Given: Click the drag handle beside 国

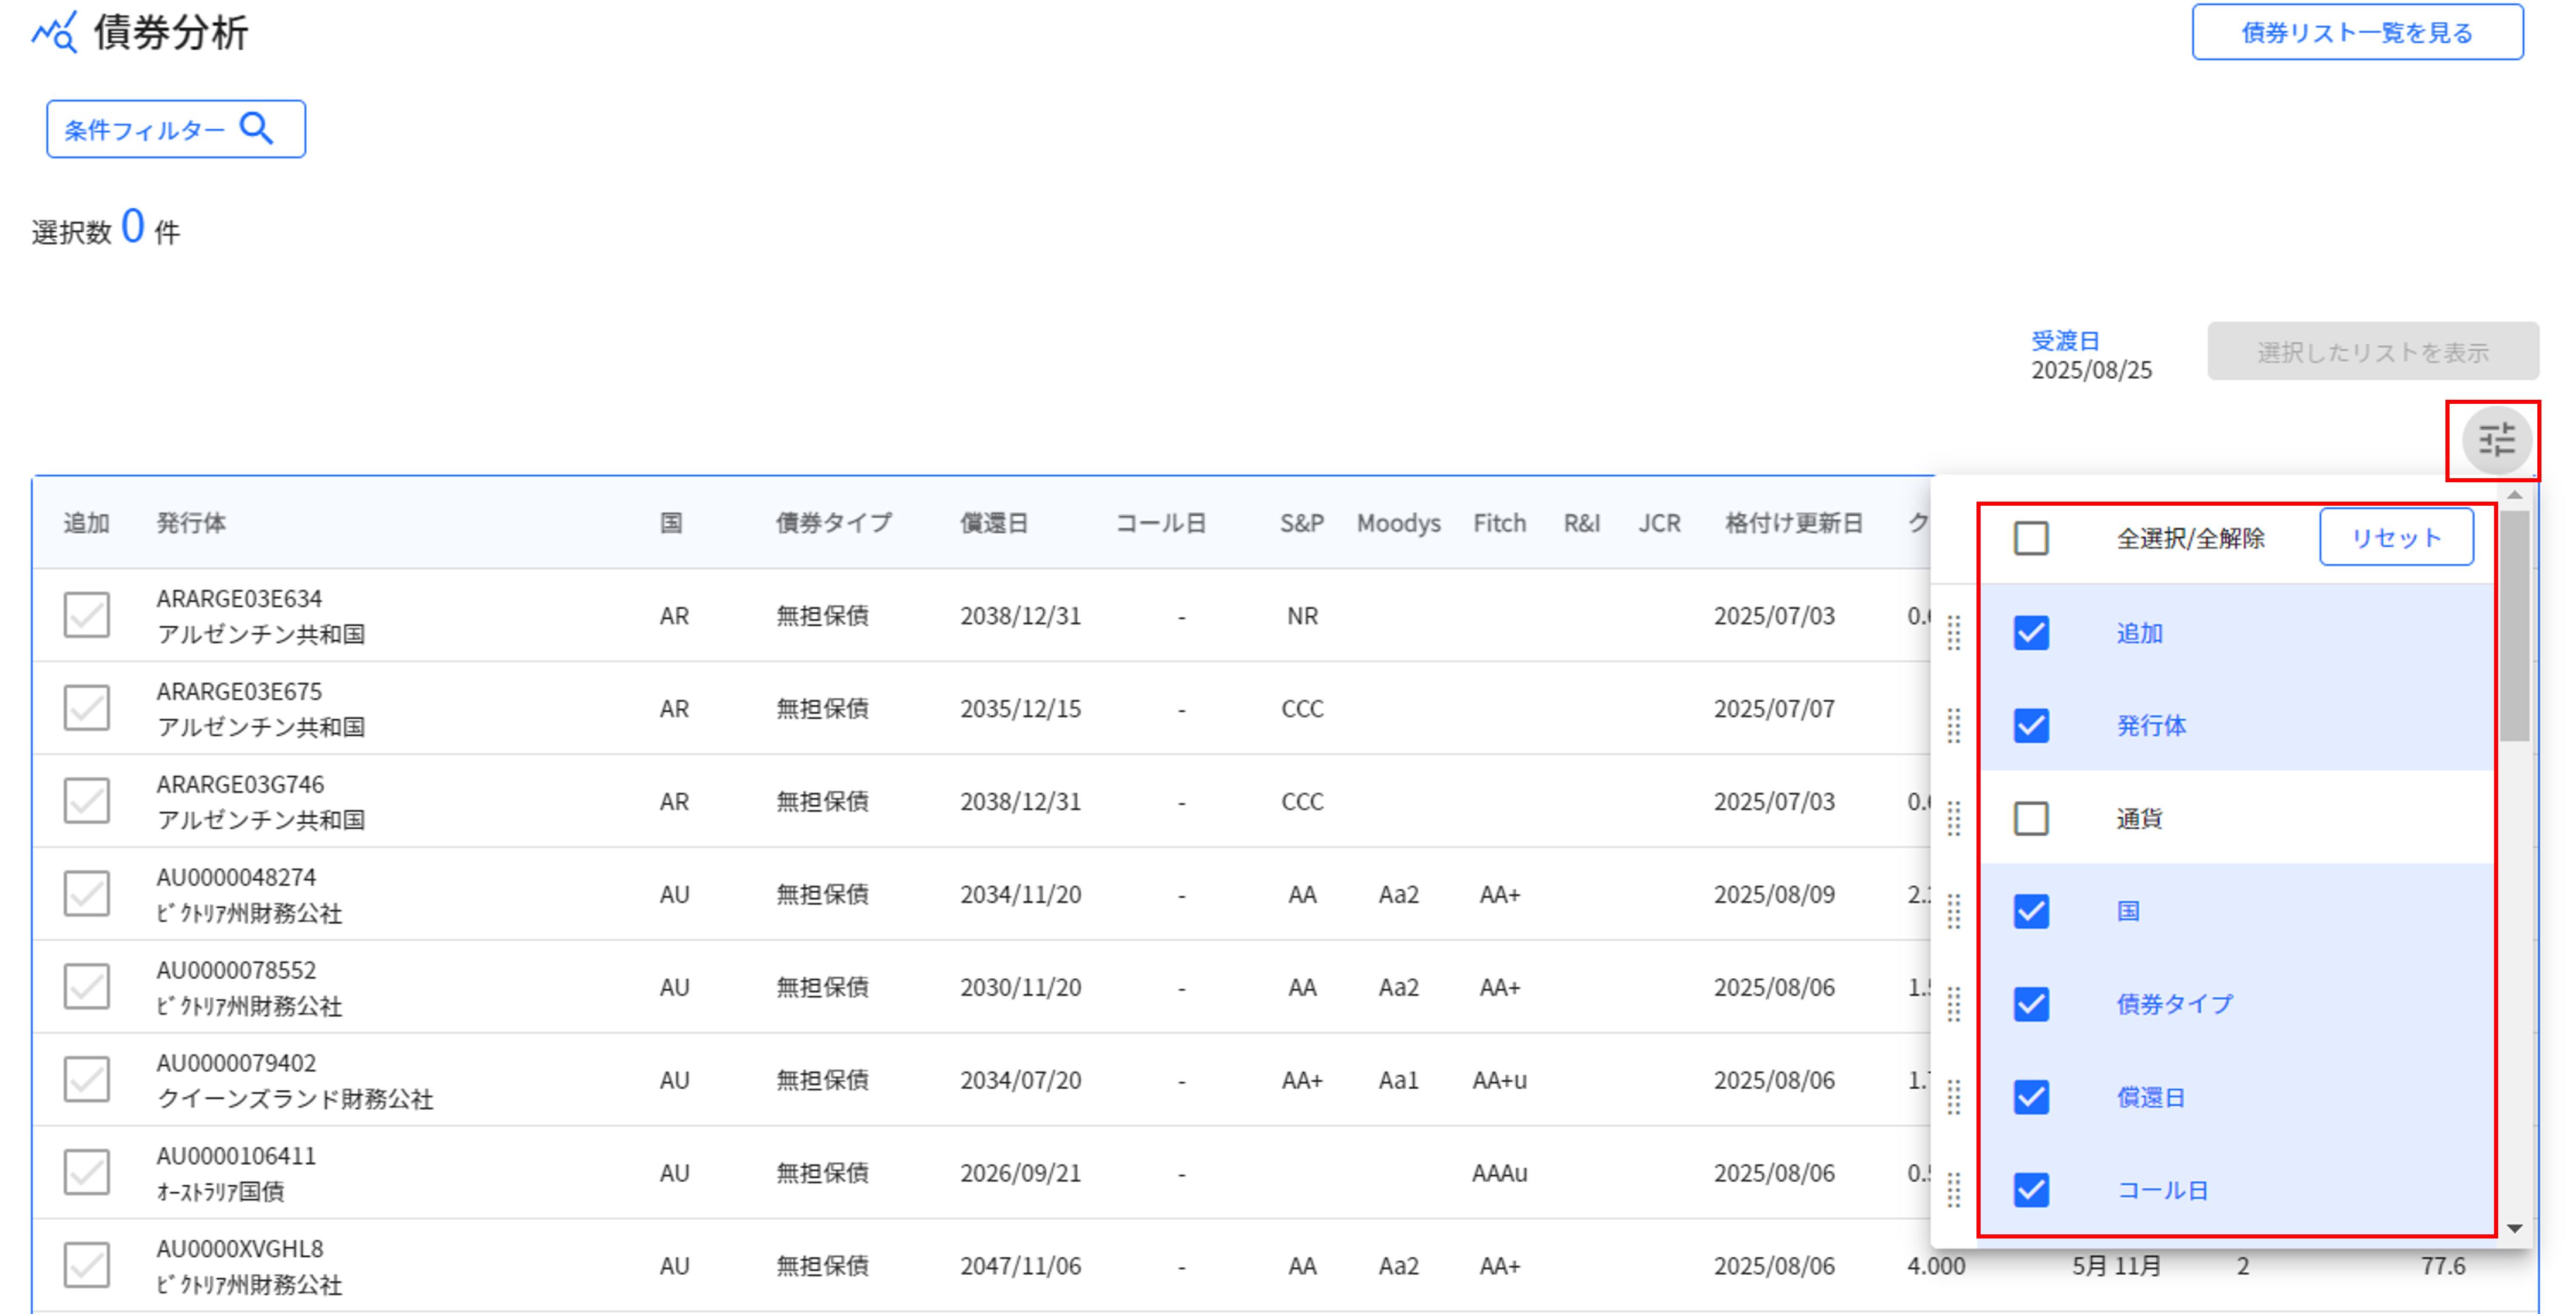Looking at the screenshot, I should (x=1955, y=912).
